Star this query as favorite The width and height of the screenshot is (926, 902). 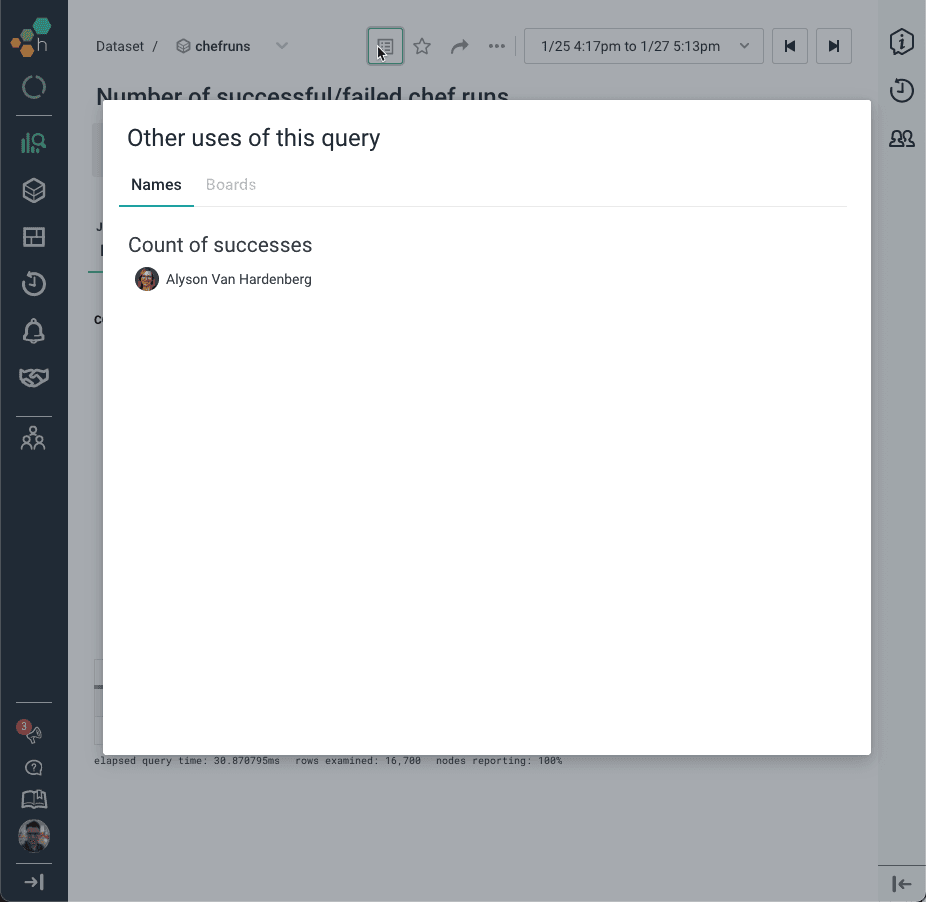[422, 46]
